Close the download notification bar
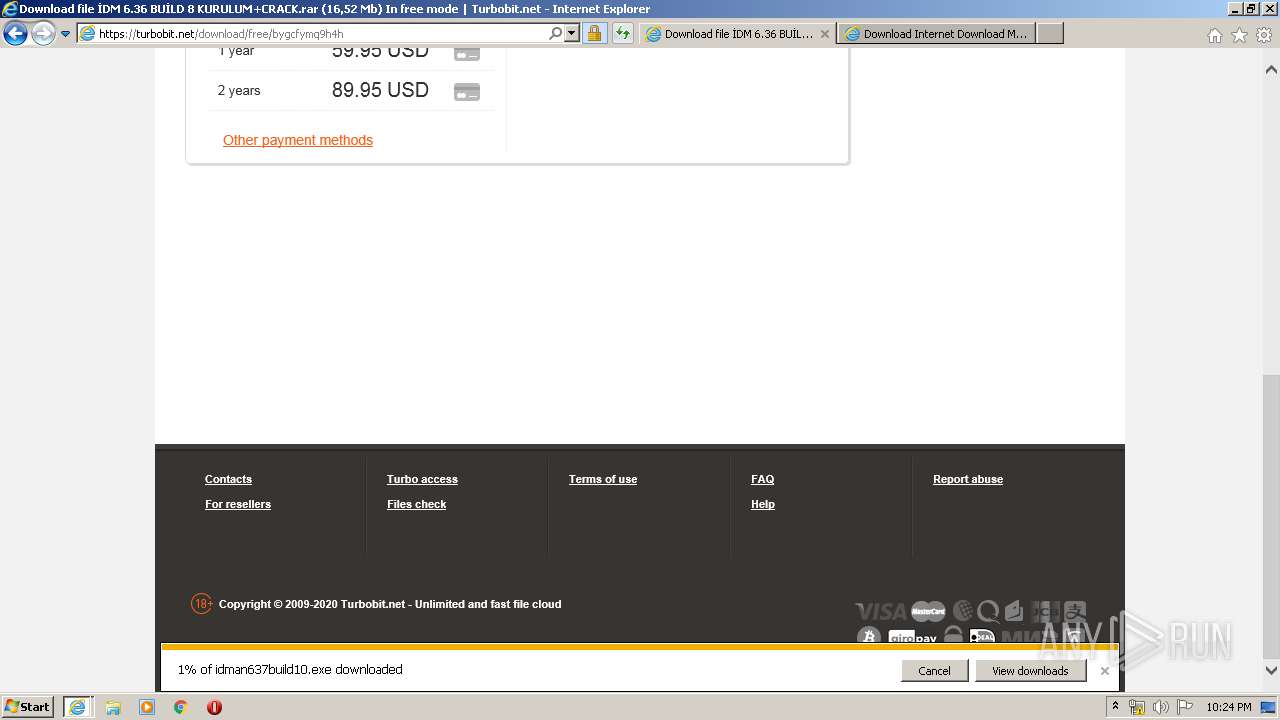 pos(1104,671)
